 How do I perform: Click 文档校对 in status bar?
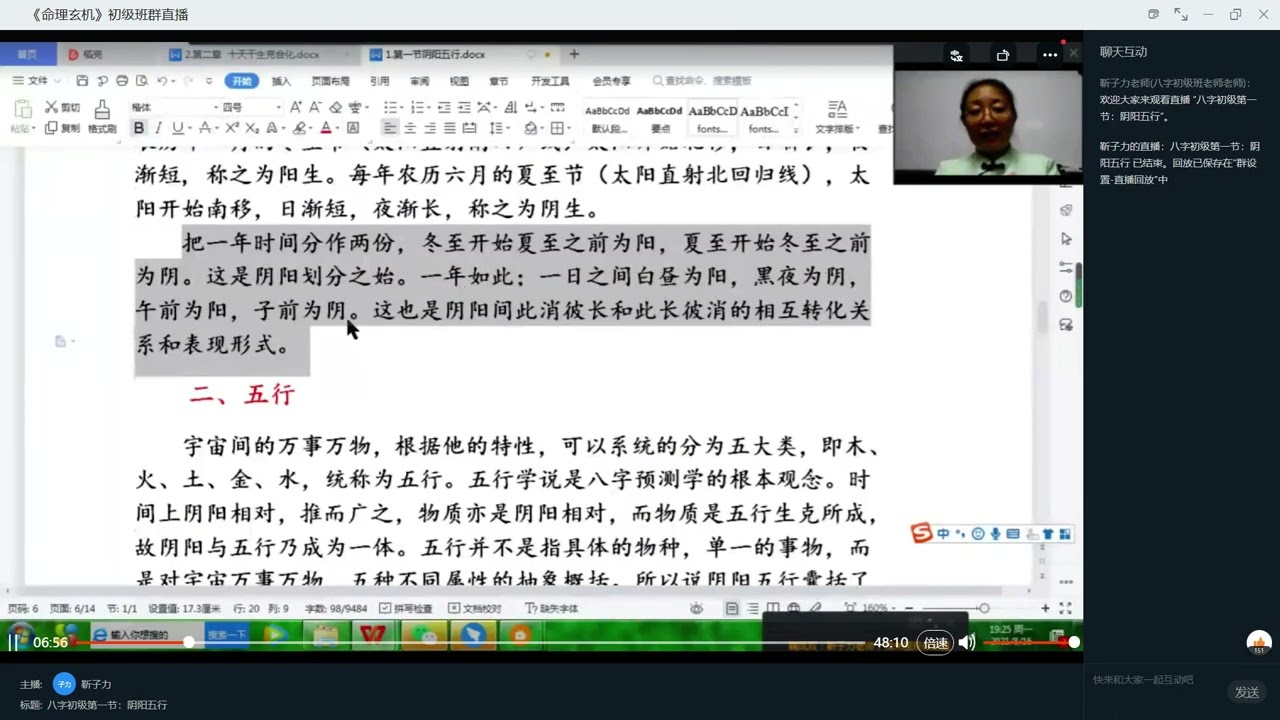point(476,608)
